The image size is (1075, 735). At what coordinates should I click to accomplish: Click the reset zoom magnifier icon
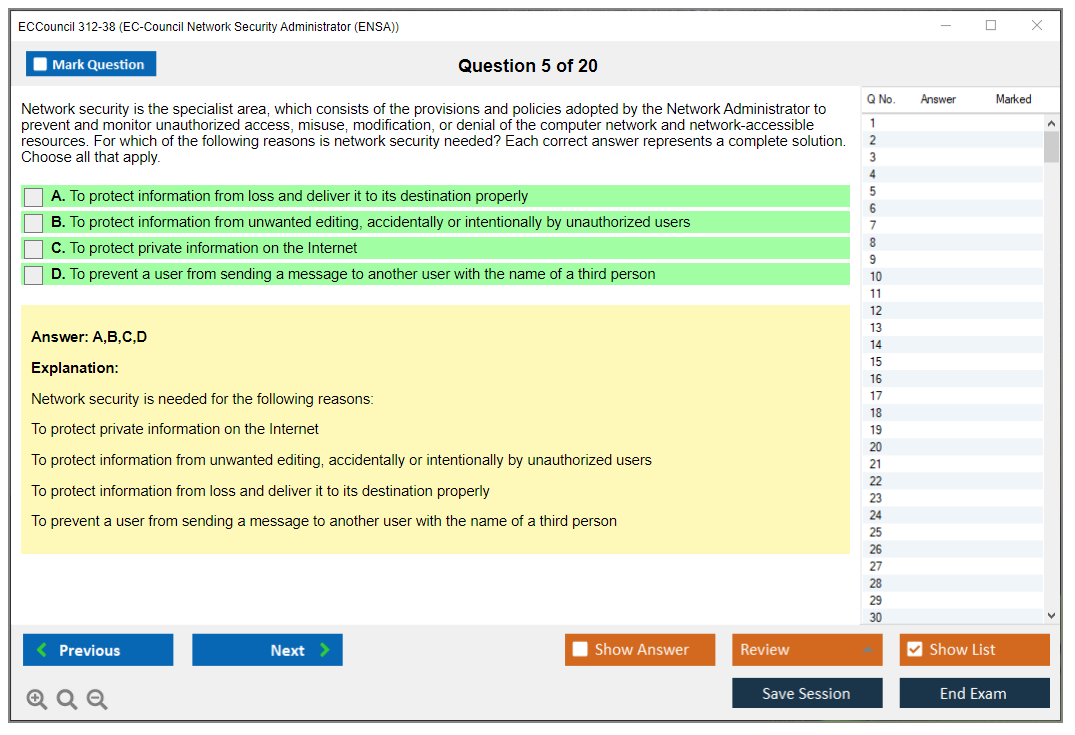click(67, 700)
